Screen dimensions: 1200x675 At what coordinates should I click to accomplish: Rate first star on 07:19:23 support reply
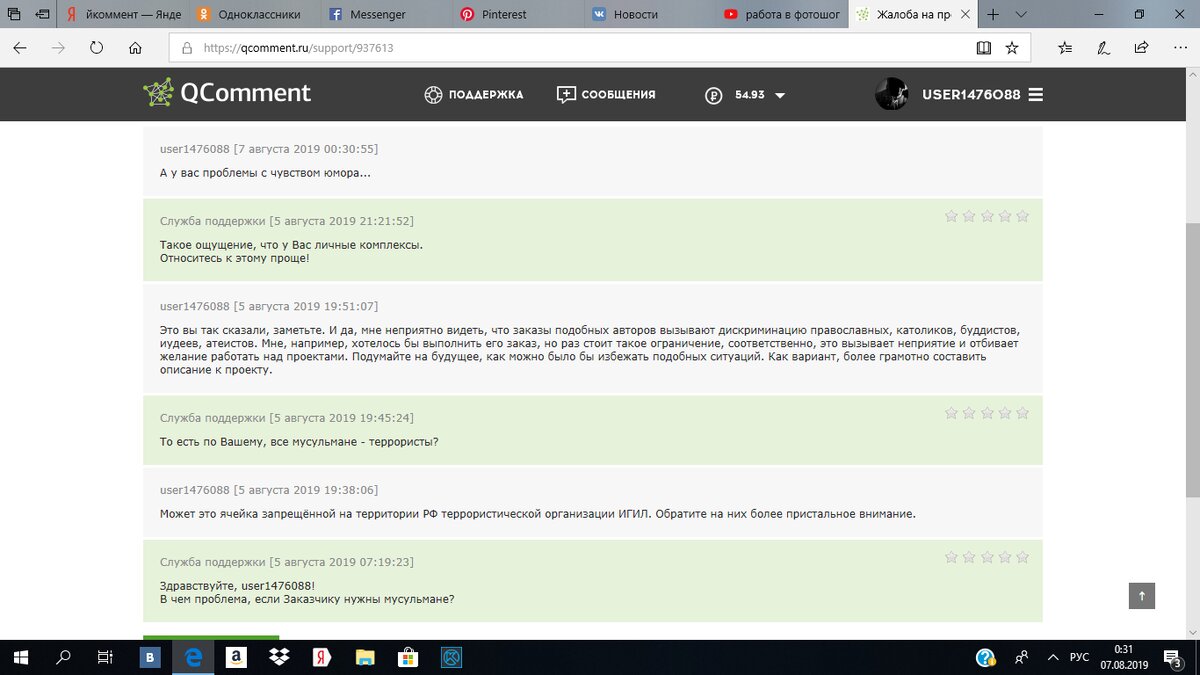coord(951,557)
